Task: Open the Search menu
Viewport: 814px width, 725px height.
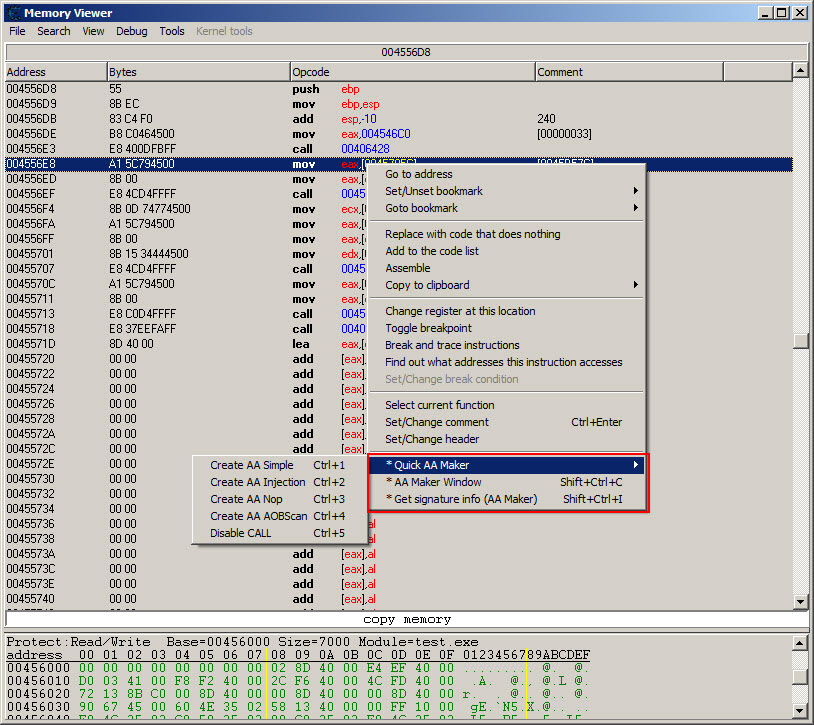Action: [53, 31]
